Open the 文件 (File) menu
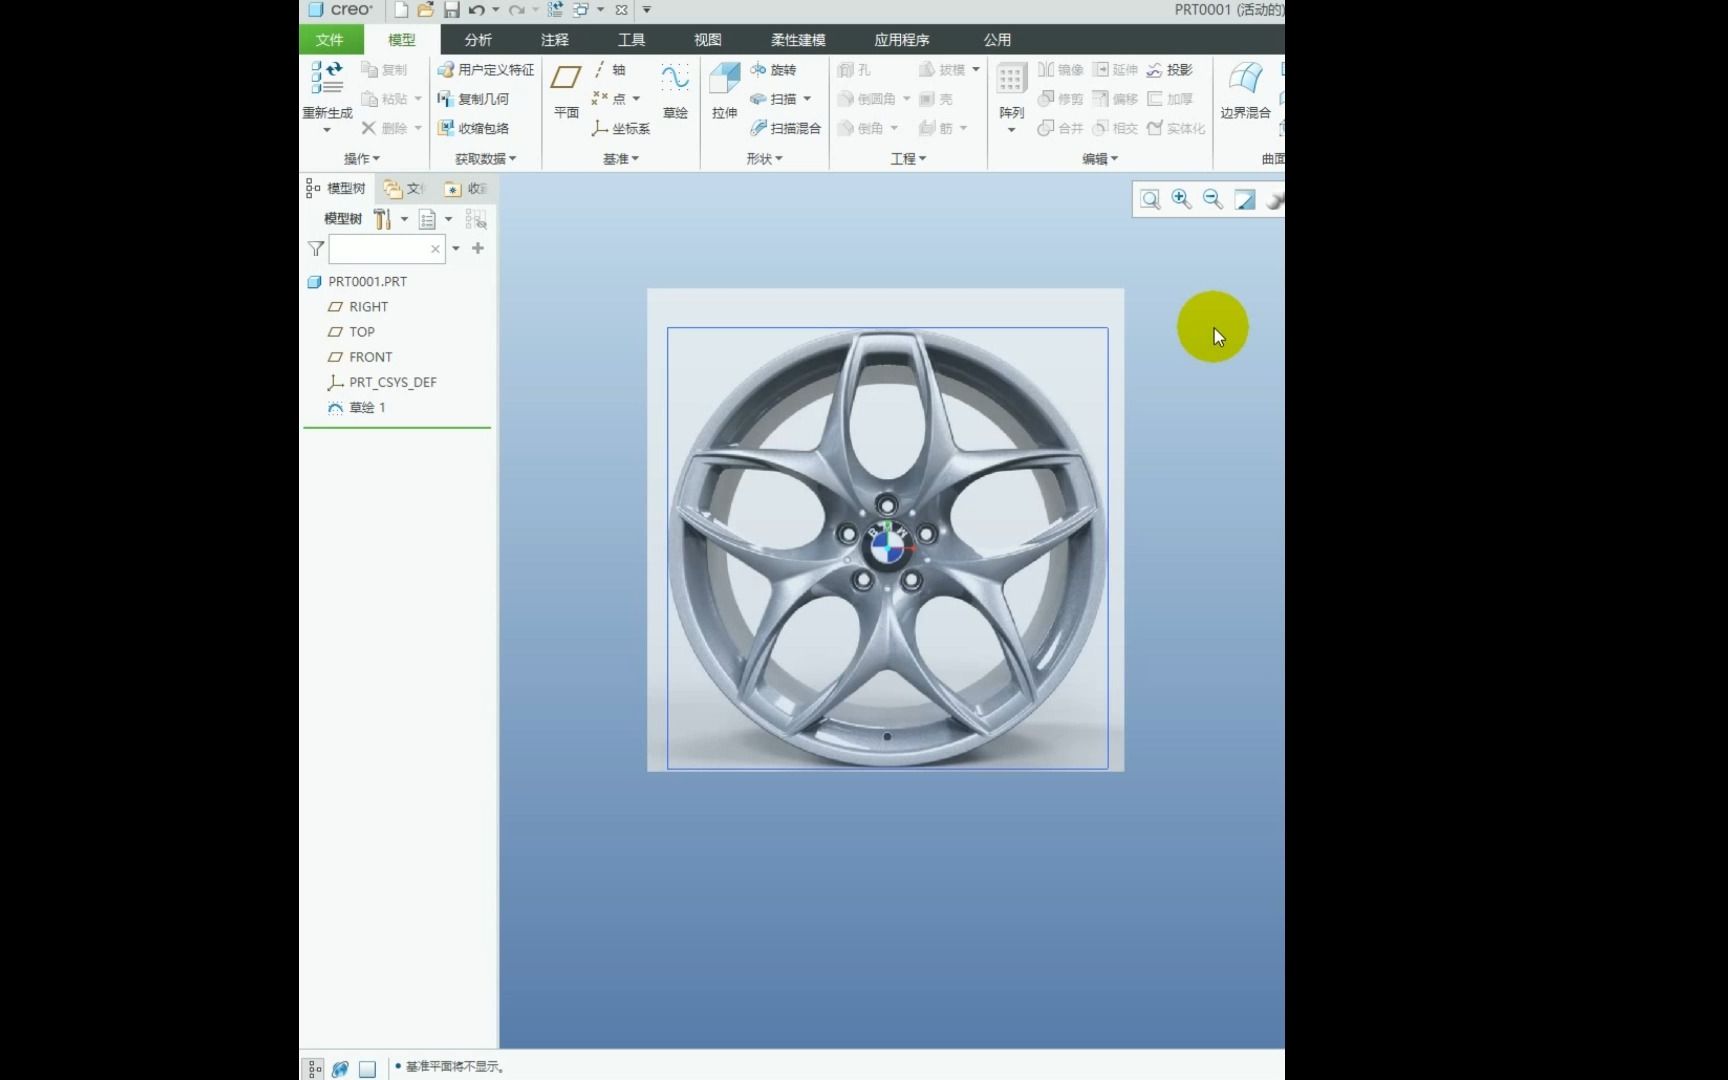Screen dimensions: 1728x1080 pyautogui.click(x=330, y=40)
